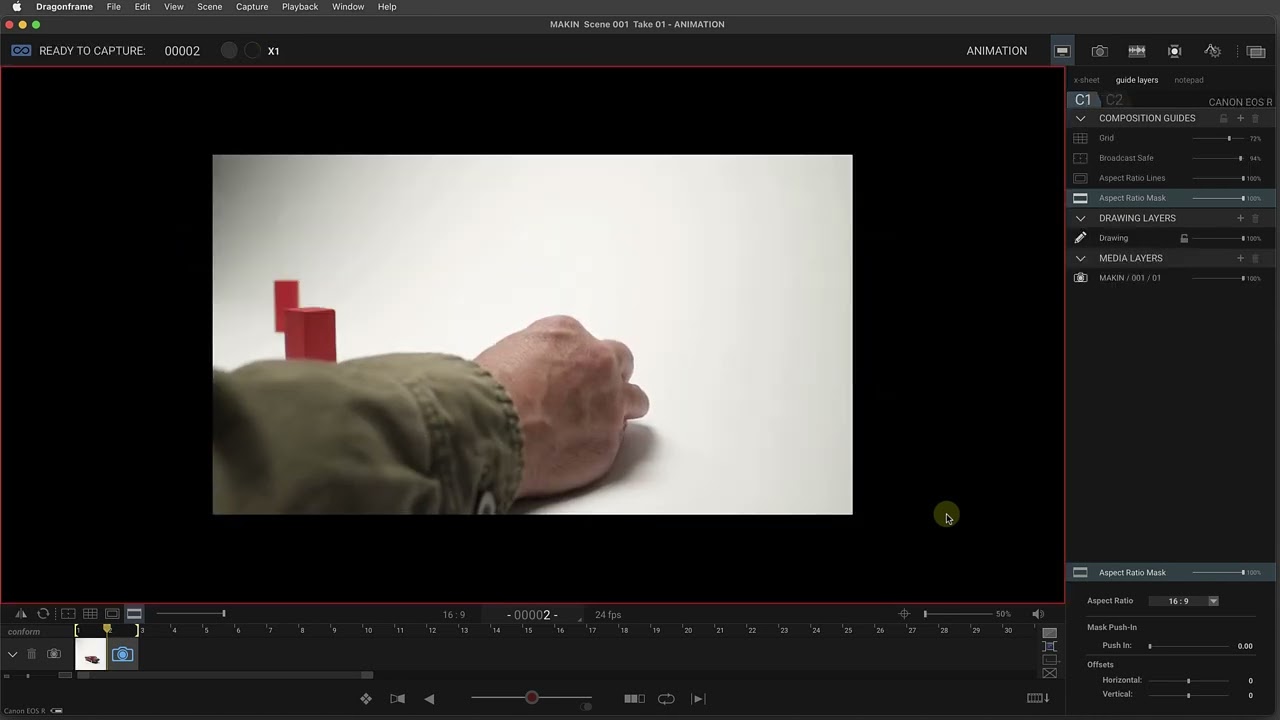The height and width of the screenshot is (720, 1280).
Task: Click the pencil icon on the Drawing layer
Action: pos(1080,238)
